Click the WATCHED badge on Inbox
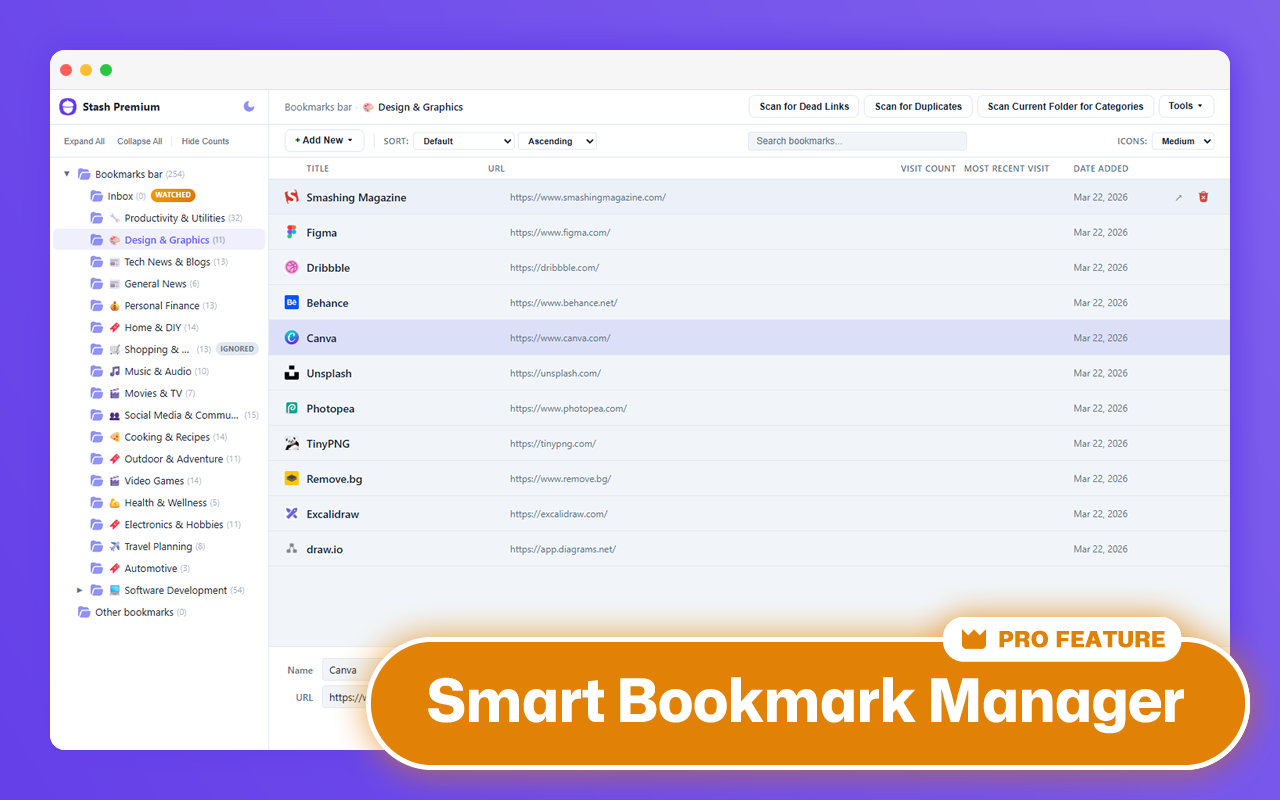The image size is (1280, 800). click(x=173, y=196)
